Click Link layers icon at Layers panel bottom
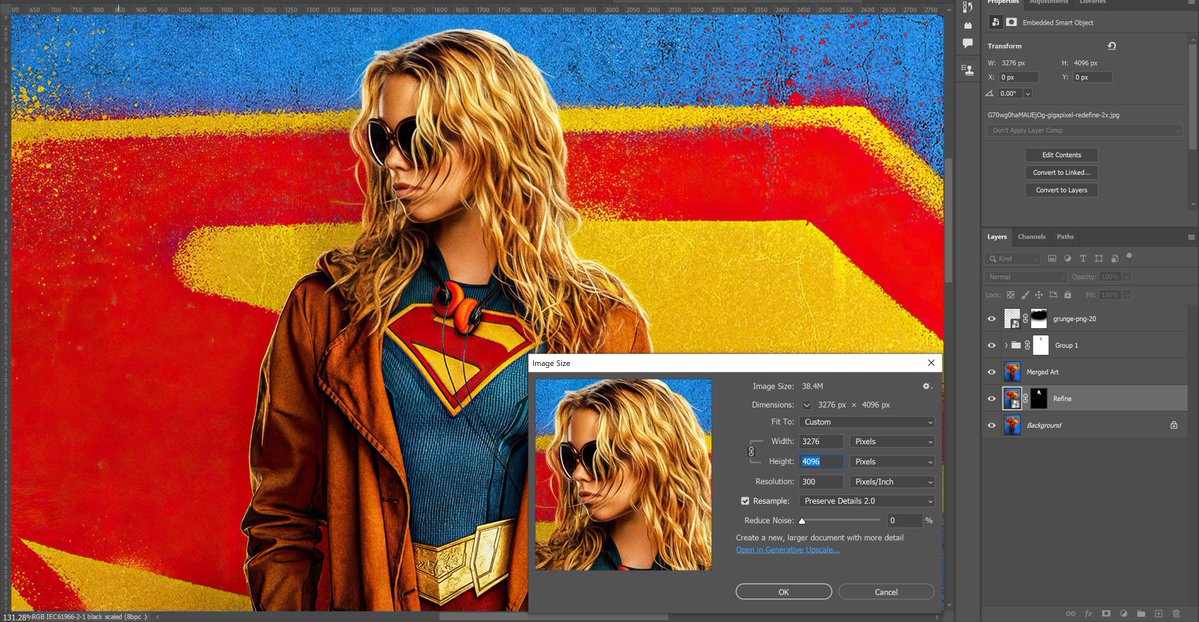The width and height of the screenshot is (1199, 622). coord(1071,614)
